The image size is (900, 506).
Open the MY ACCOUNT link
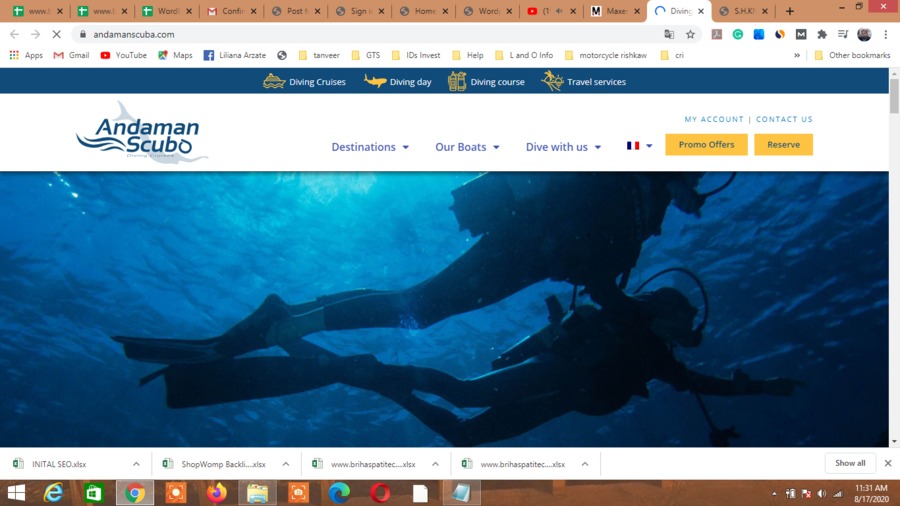coord(713,119)
